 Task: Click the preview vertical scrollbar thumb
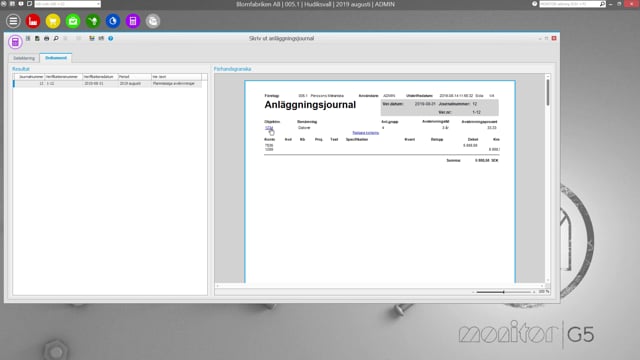click(548, 92)
